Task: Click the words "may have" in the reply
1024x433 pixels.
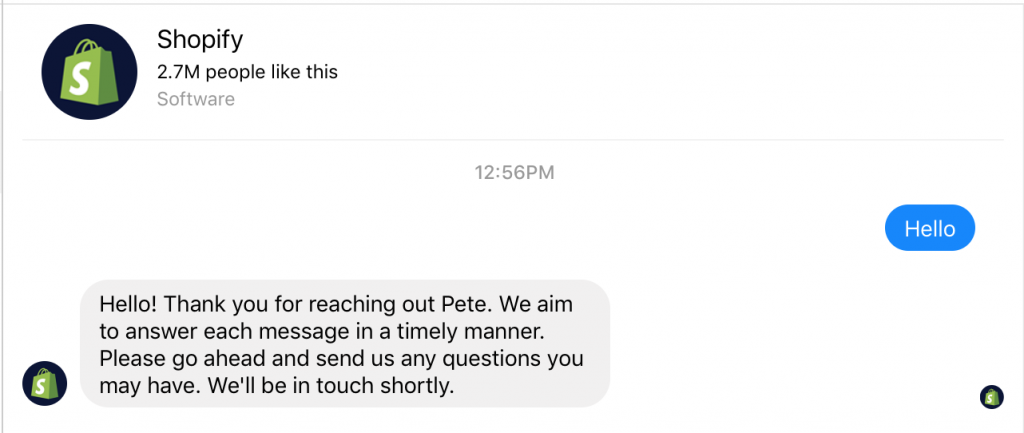Action: 144,387
